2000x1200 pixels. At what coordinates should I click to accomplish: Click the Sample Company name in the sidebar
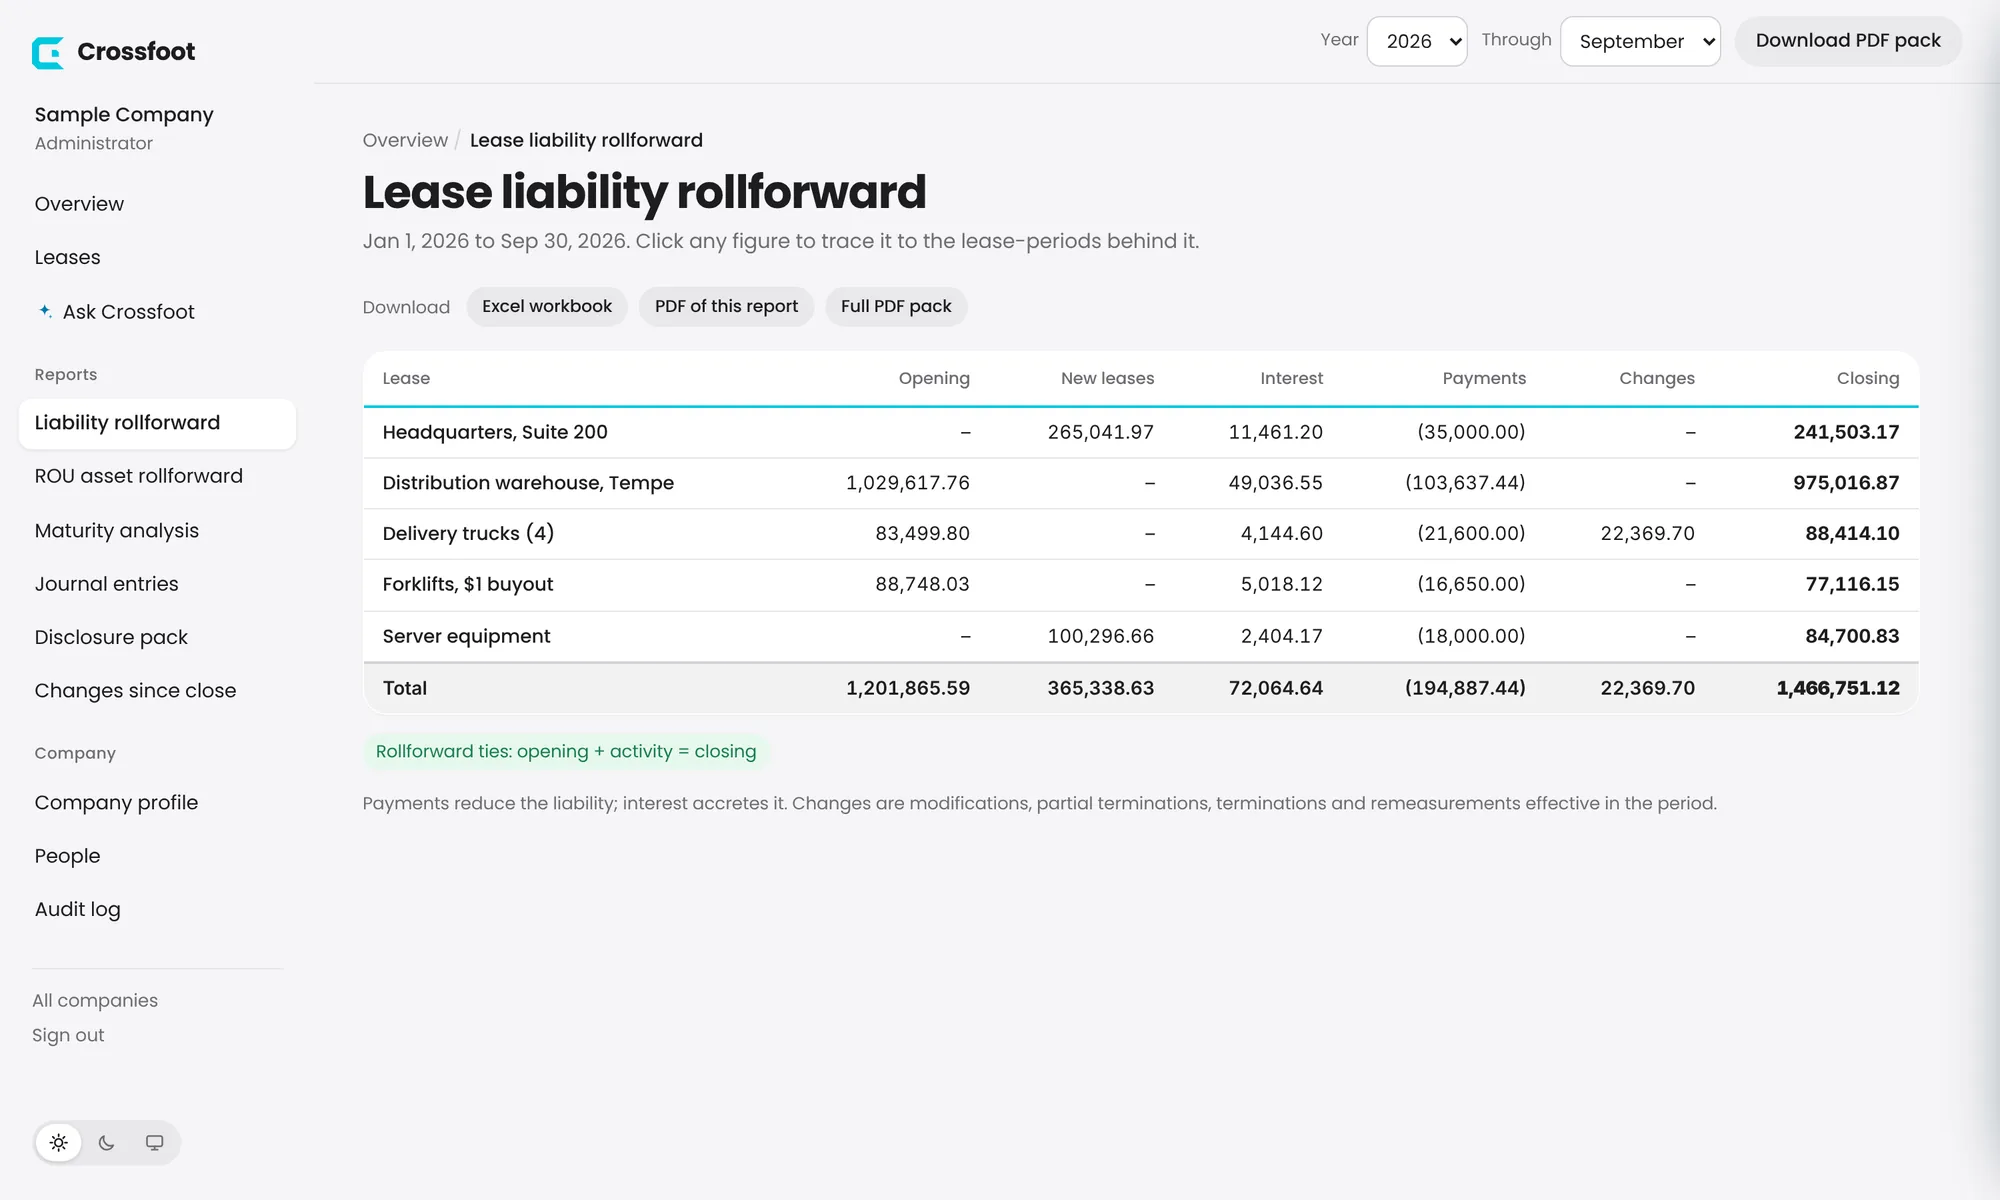(124, 115)
